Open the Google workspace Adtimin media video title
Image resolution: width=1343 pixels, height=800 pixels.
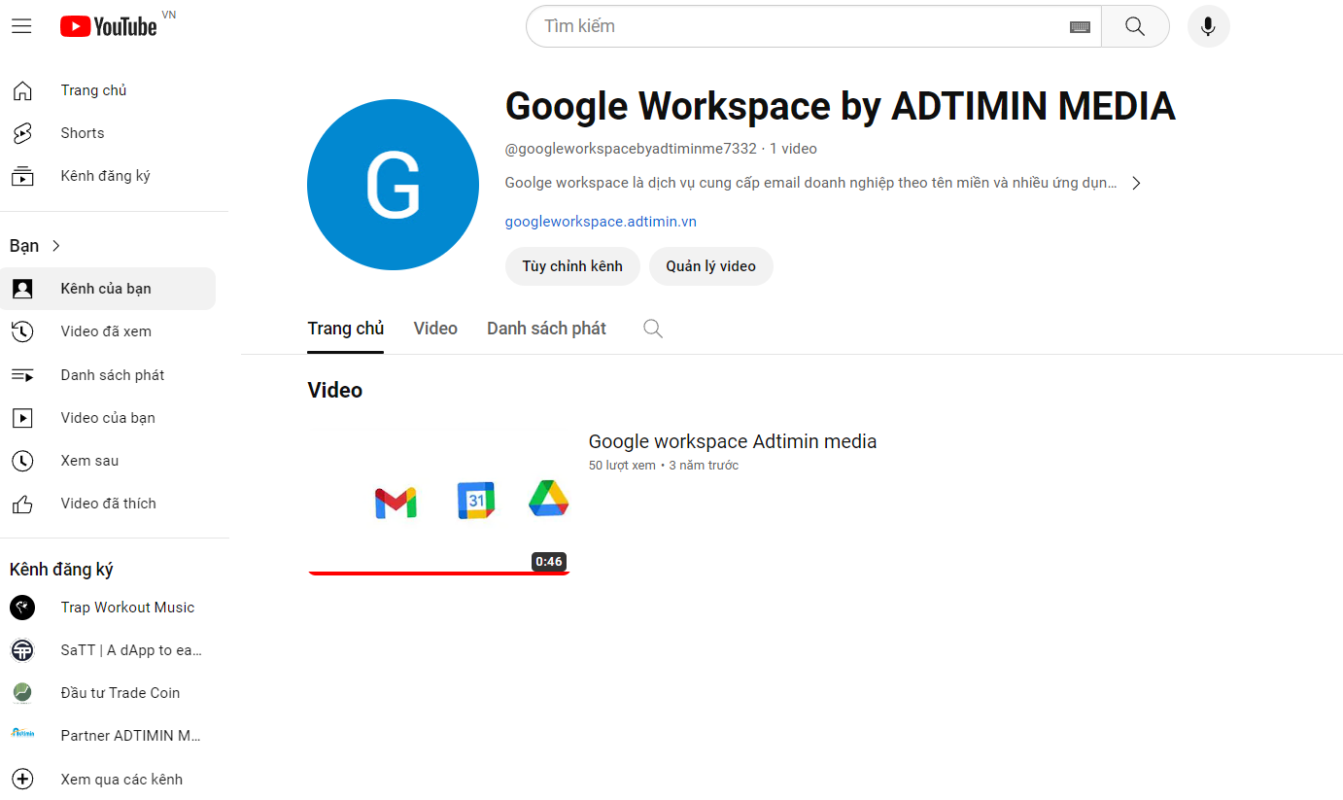[x=732, y=442]
